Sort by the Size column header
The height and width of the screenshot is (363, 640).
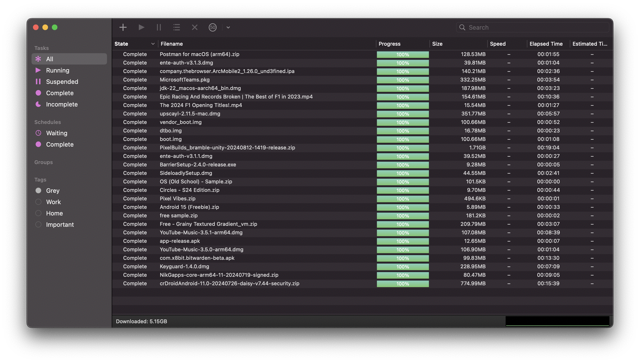[458, 44]
